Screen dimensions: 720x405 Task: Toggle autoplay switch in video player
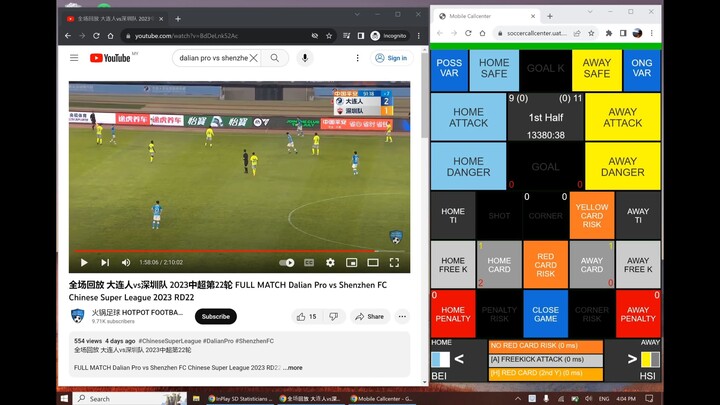[x=287, y=263]
